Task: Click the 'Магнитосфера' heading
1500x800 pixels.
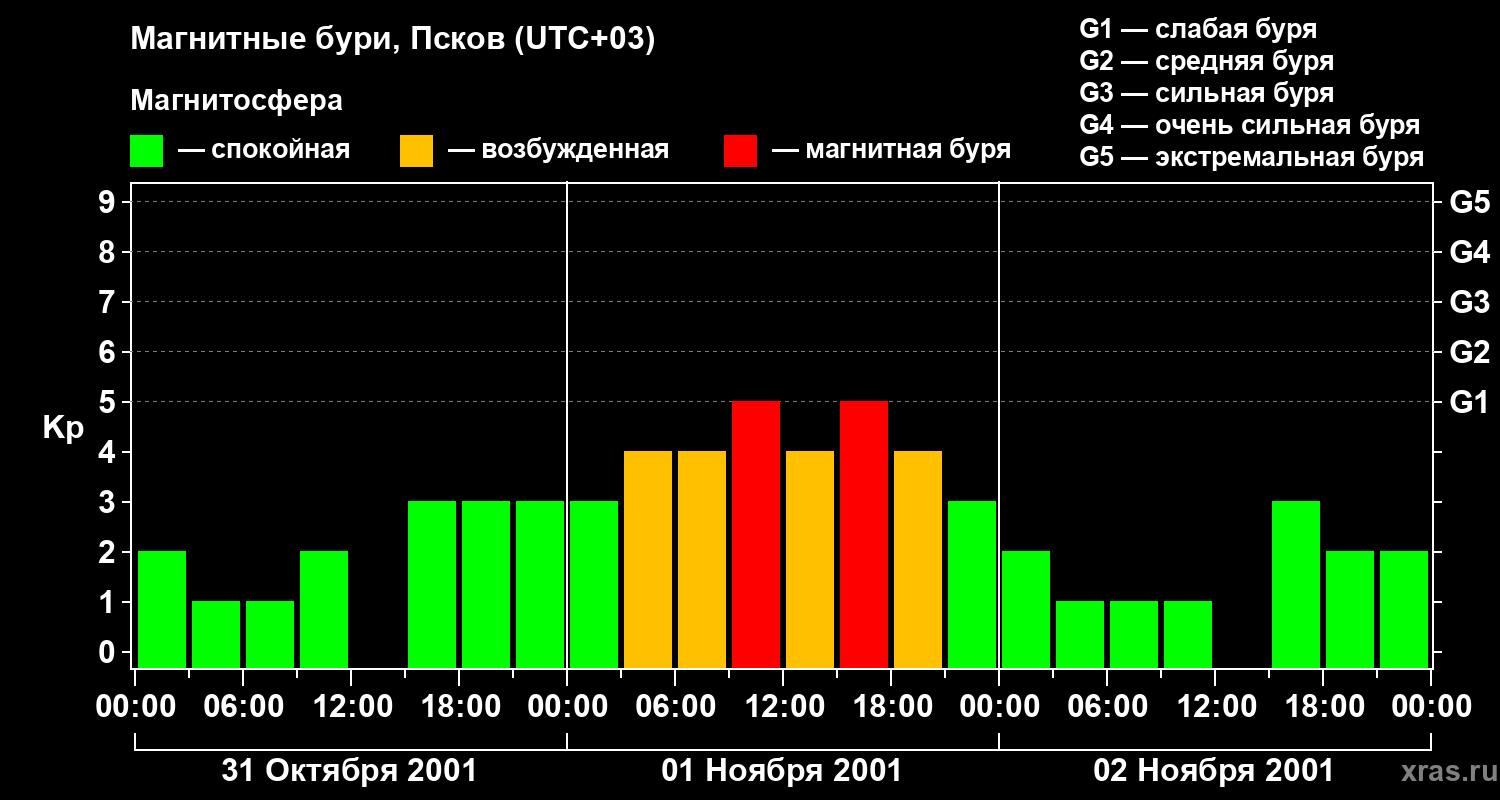Action: click(x=236, y=101)
